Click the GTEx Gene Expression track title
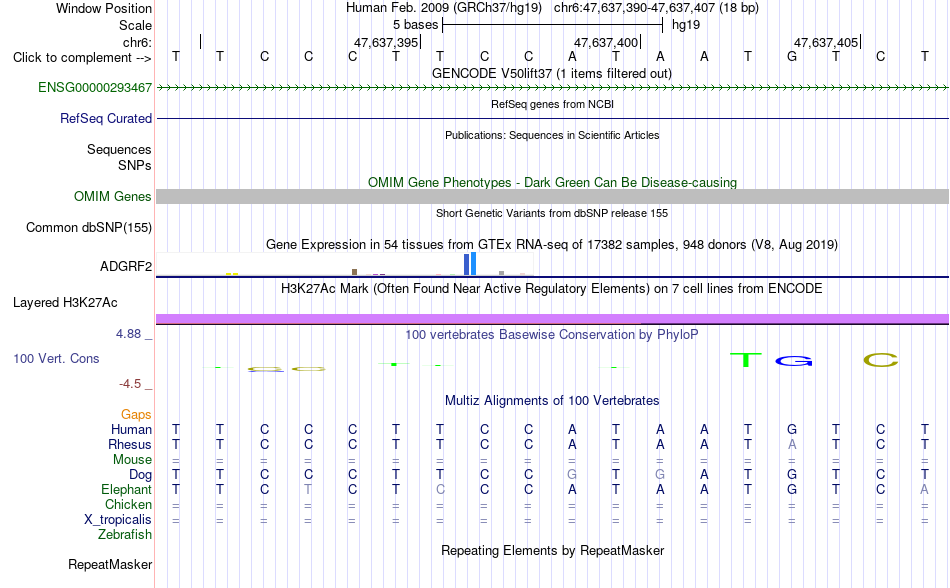 (x=552, y=245)
